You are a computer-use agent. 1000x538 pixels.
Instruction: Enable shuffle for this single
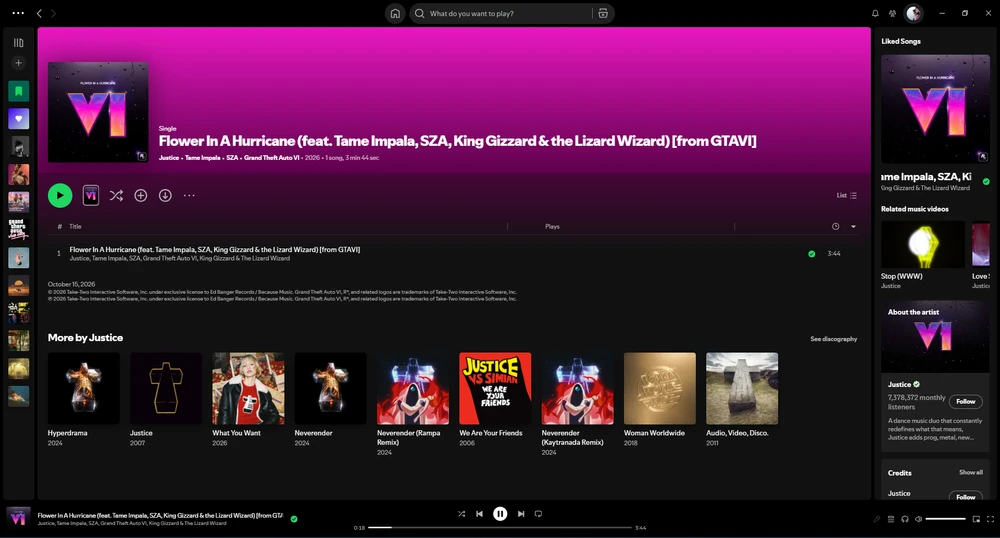(x=116, y=196)
